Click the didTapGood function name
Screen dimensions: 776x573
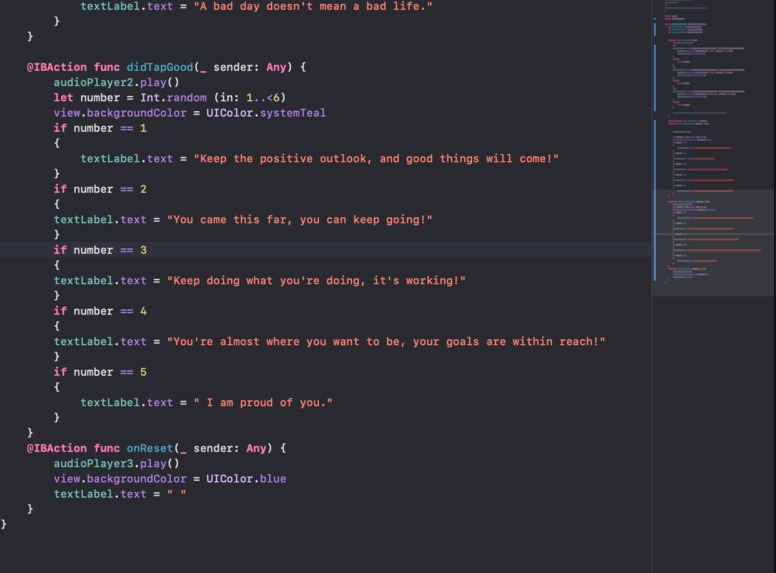click(160, 67)
